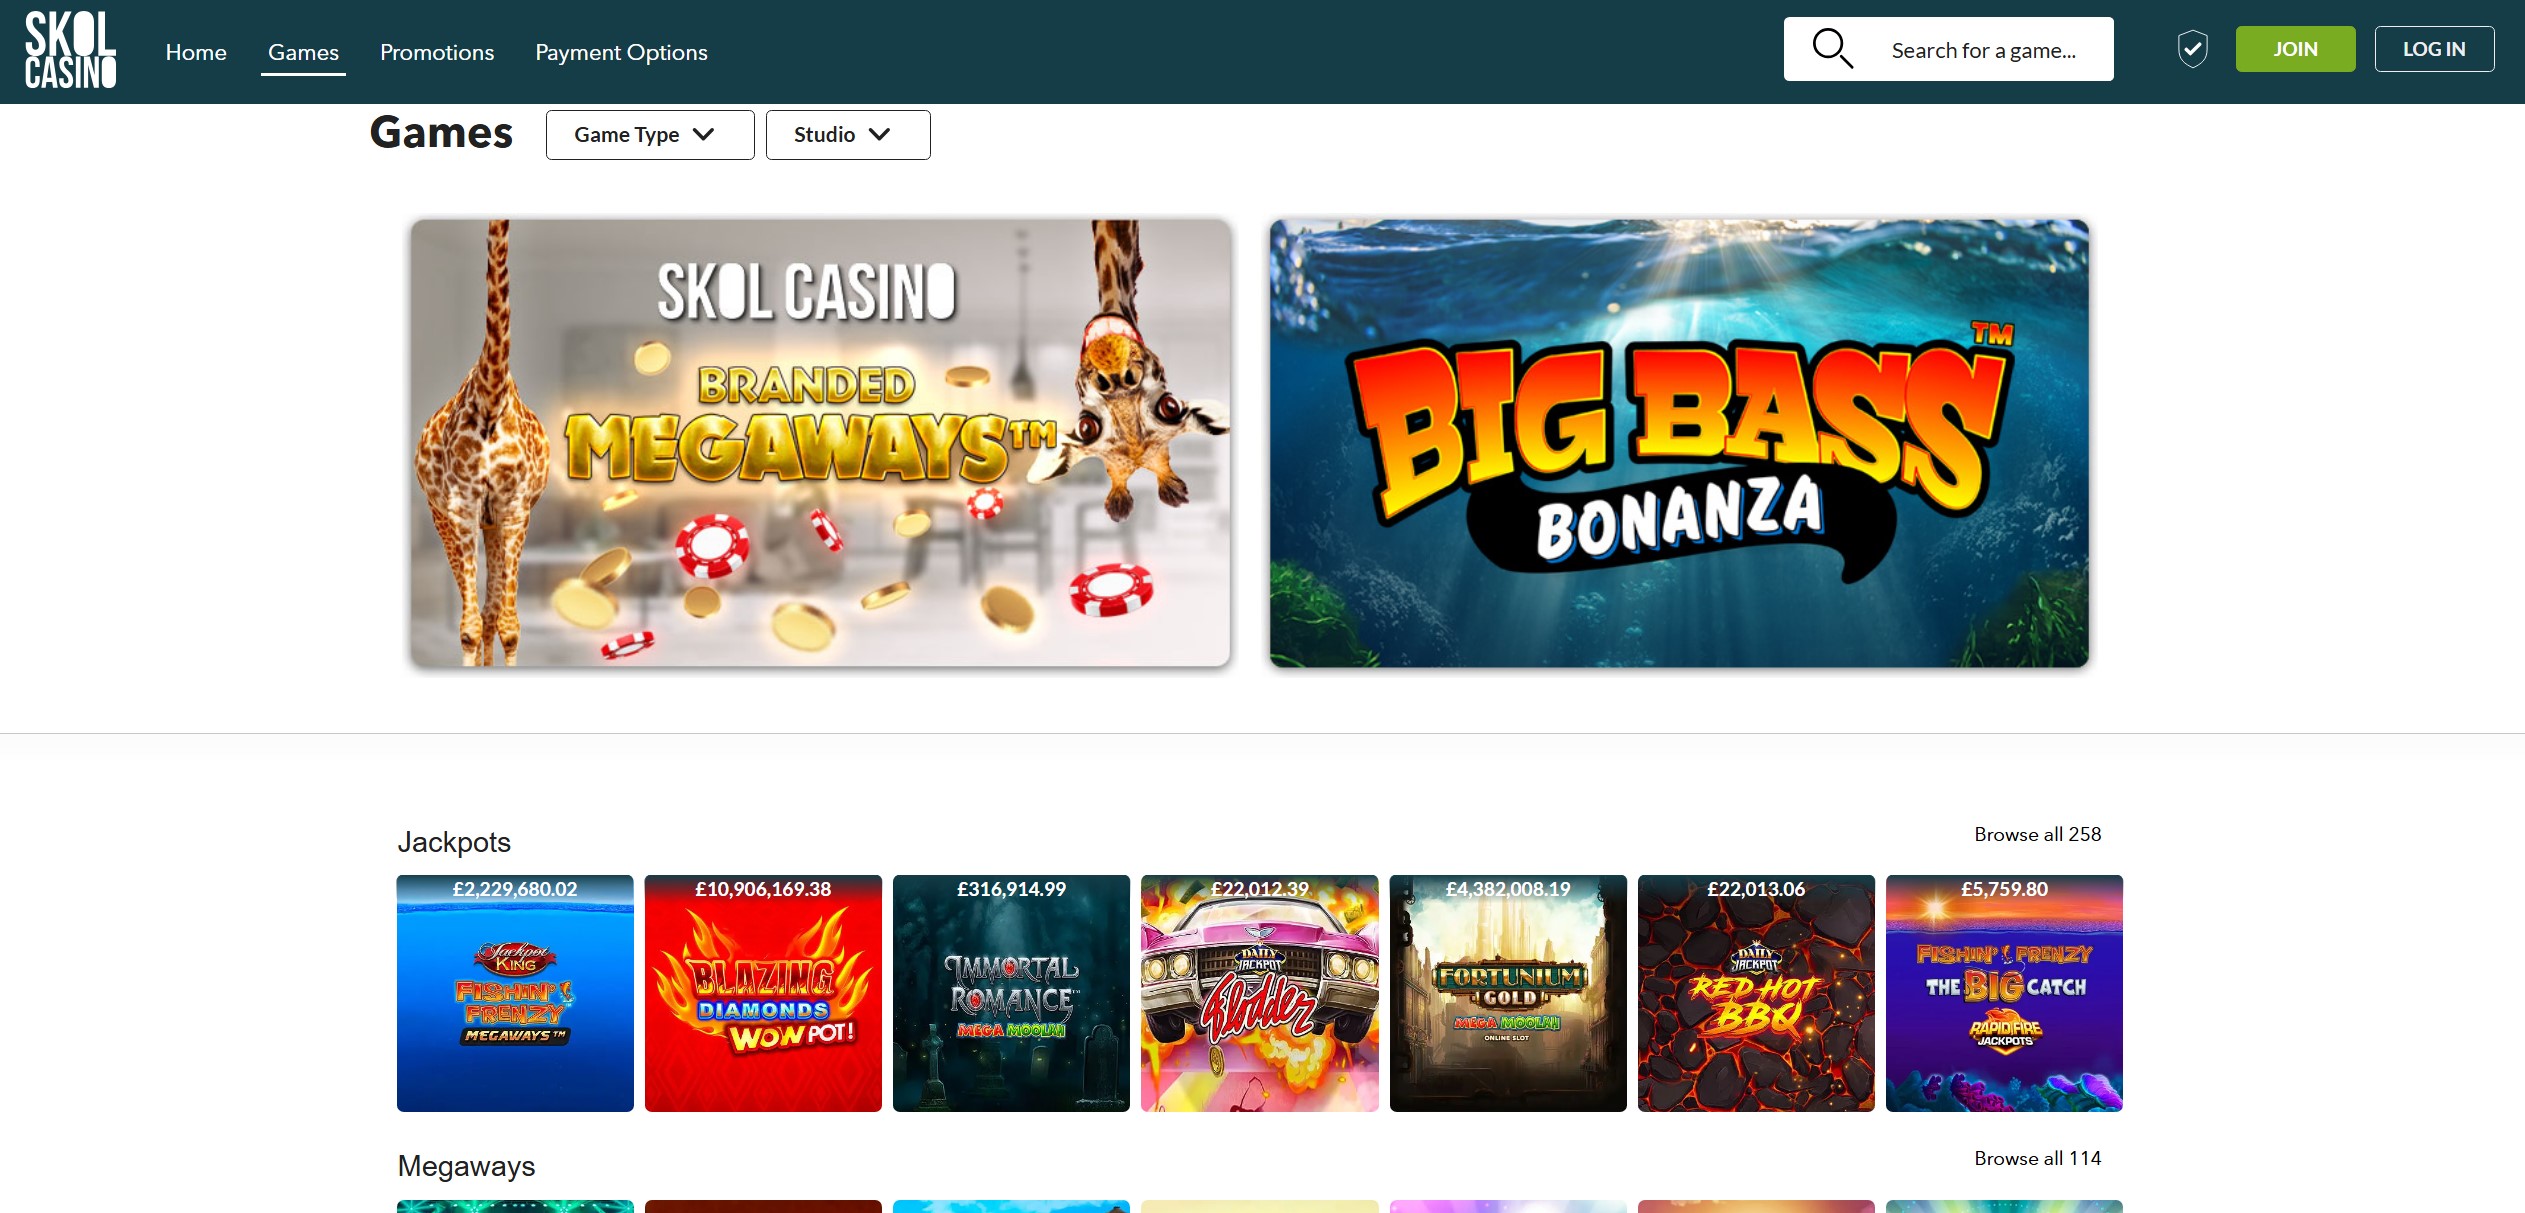Image resolution: width=2525 pixels, height=1213 pixels.
Task: Select Fortunium Gold Mega Moolah slot
Action: click(1507, 993)
